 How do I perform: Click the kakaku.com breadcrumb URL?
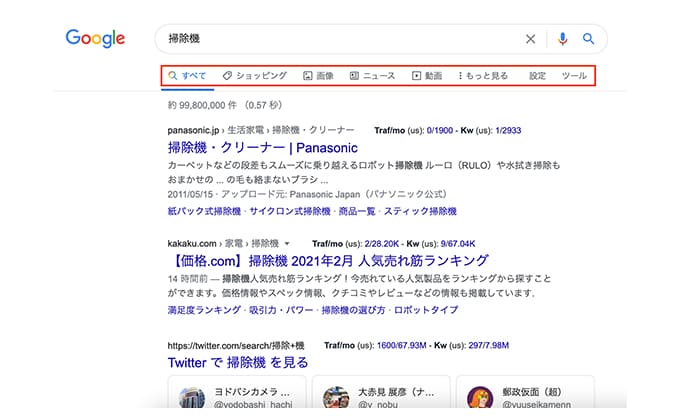(223, 243)
